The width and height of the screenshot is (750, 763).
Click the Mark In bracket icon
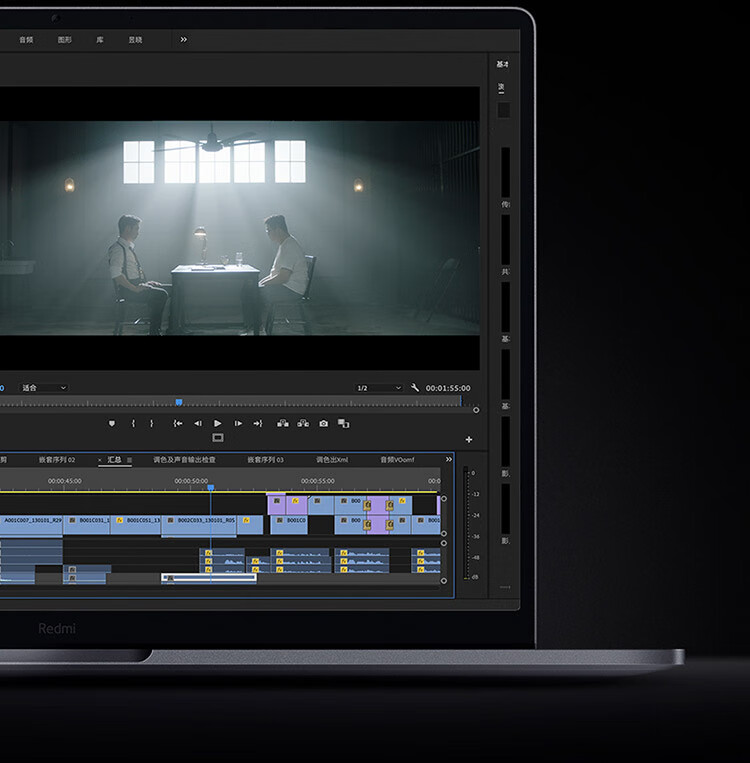point(133,423)
